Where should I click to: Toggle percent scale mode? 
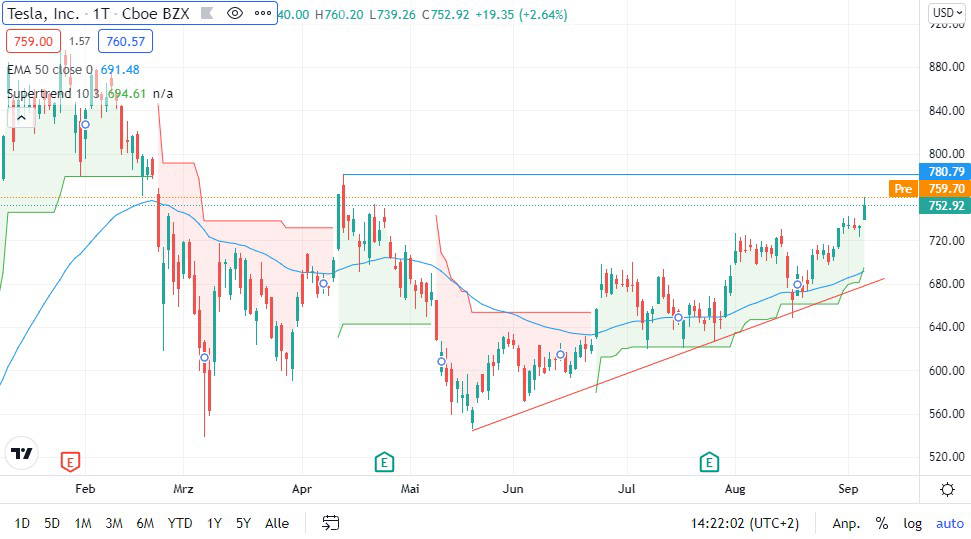(882, 524)
